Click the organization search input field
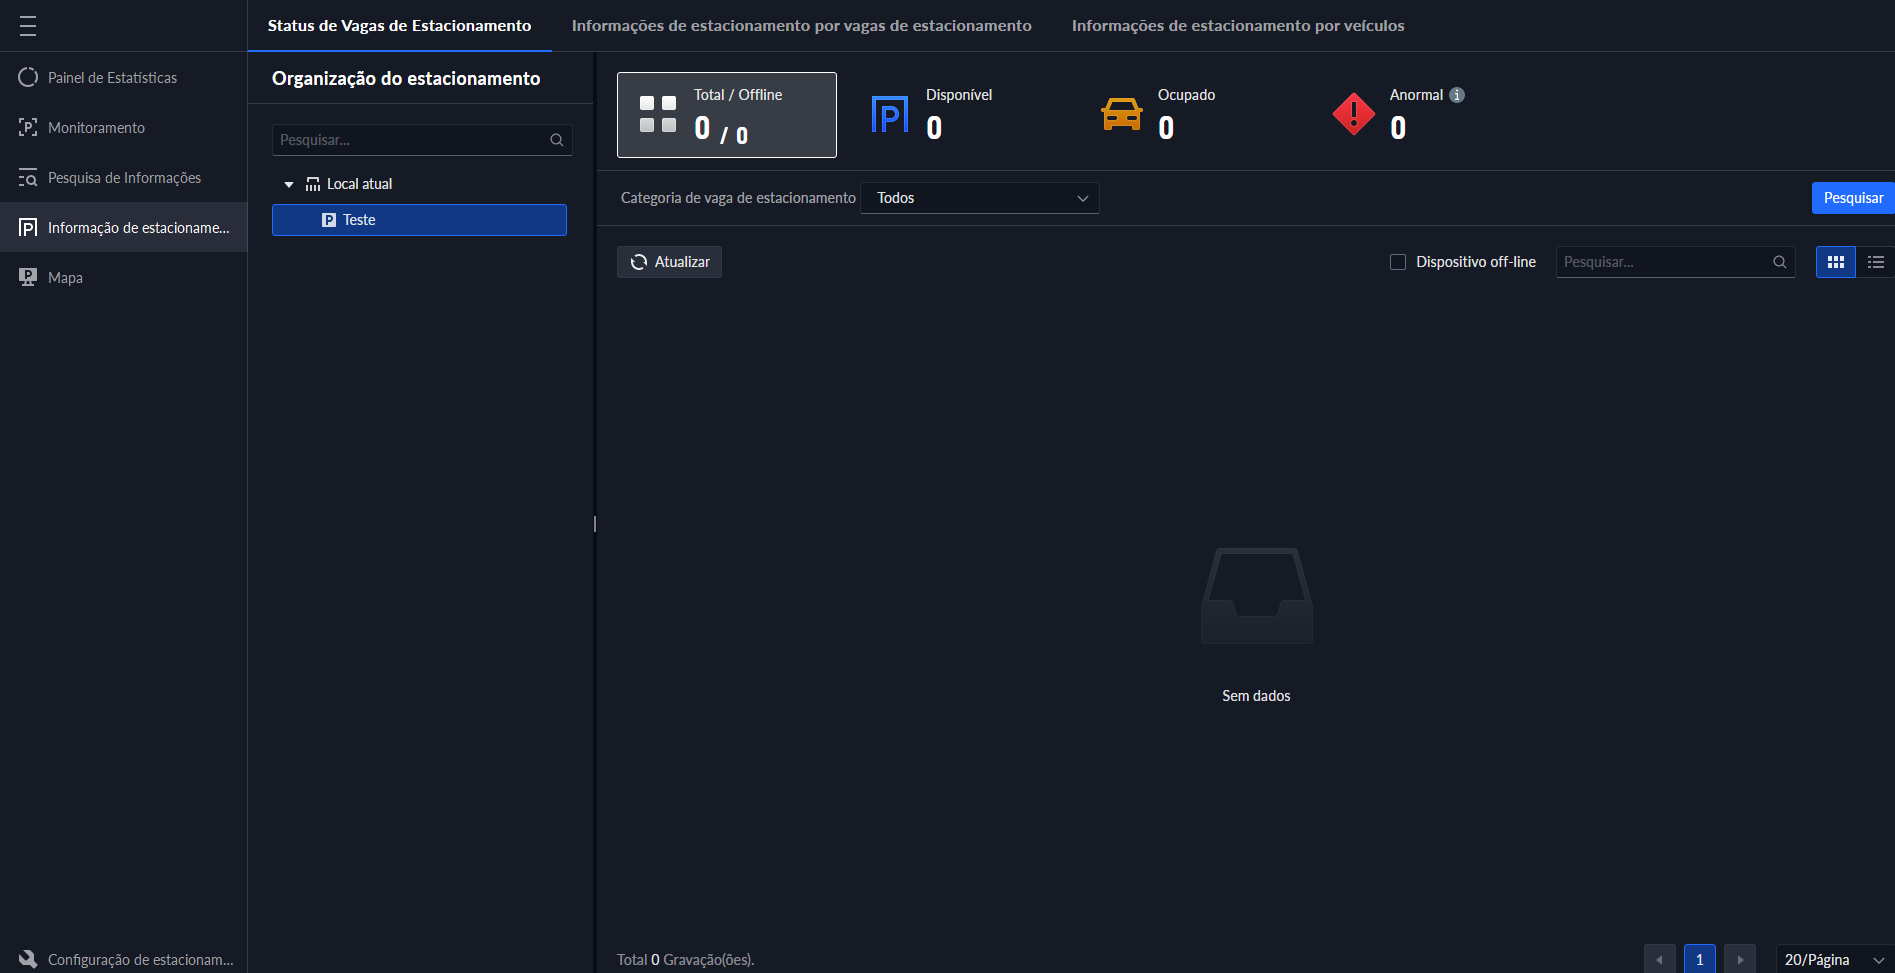Image resolution: width=1895 pixels, height=973 pixels. click(x=410, y=140)
